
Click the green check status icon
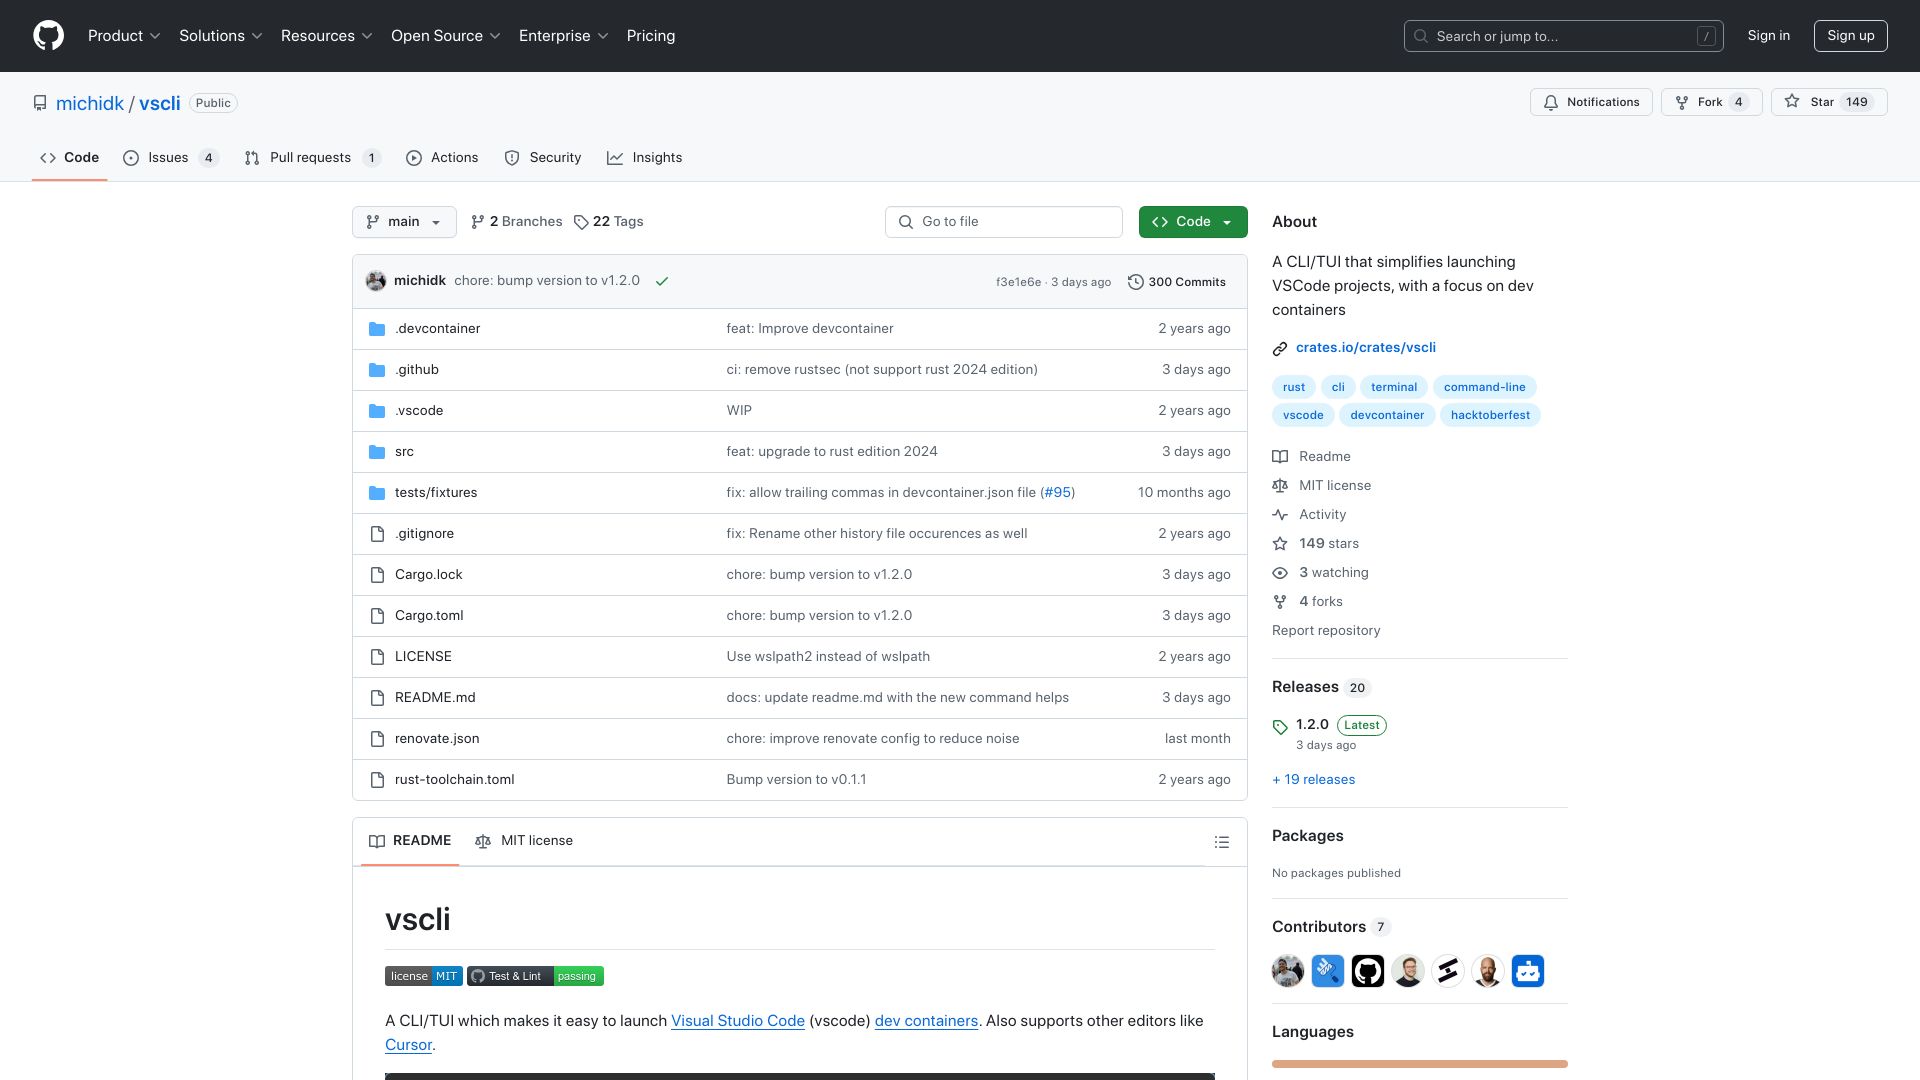pos(661,281)
